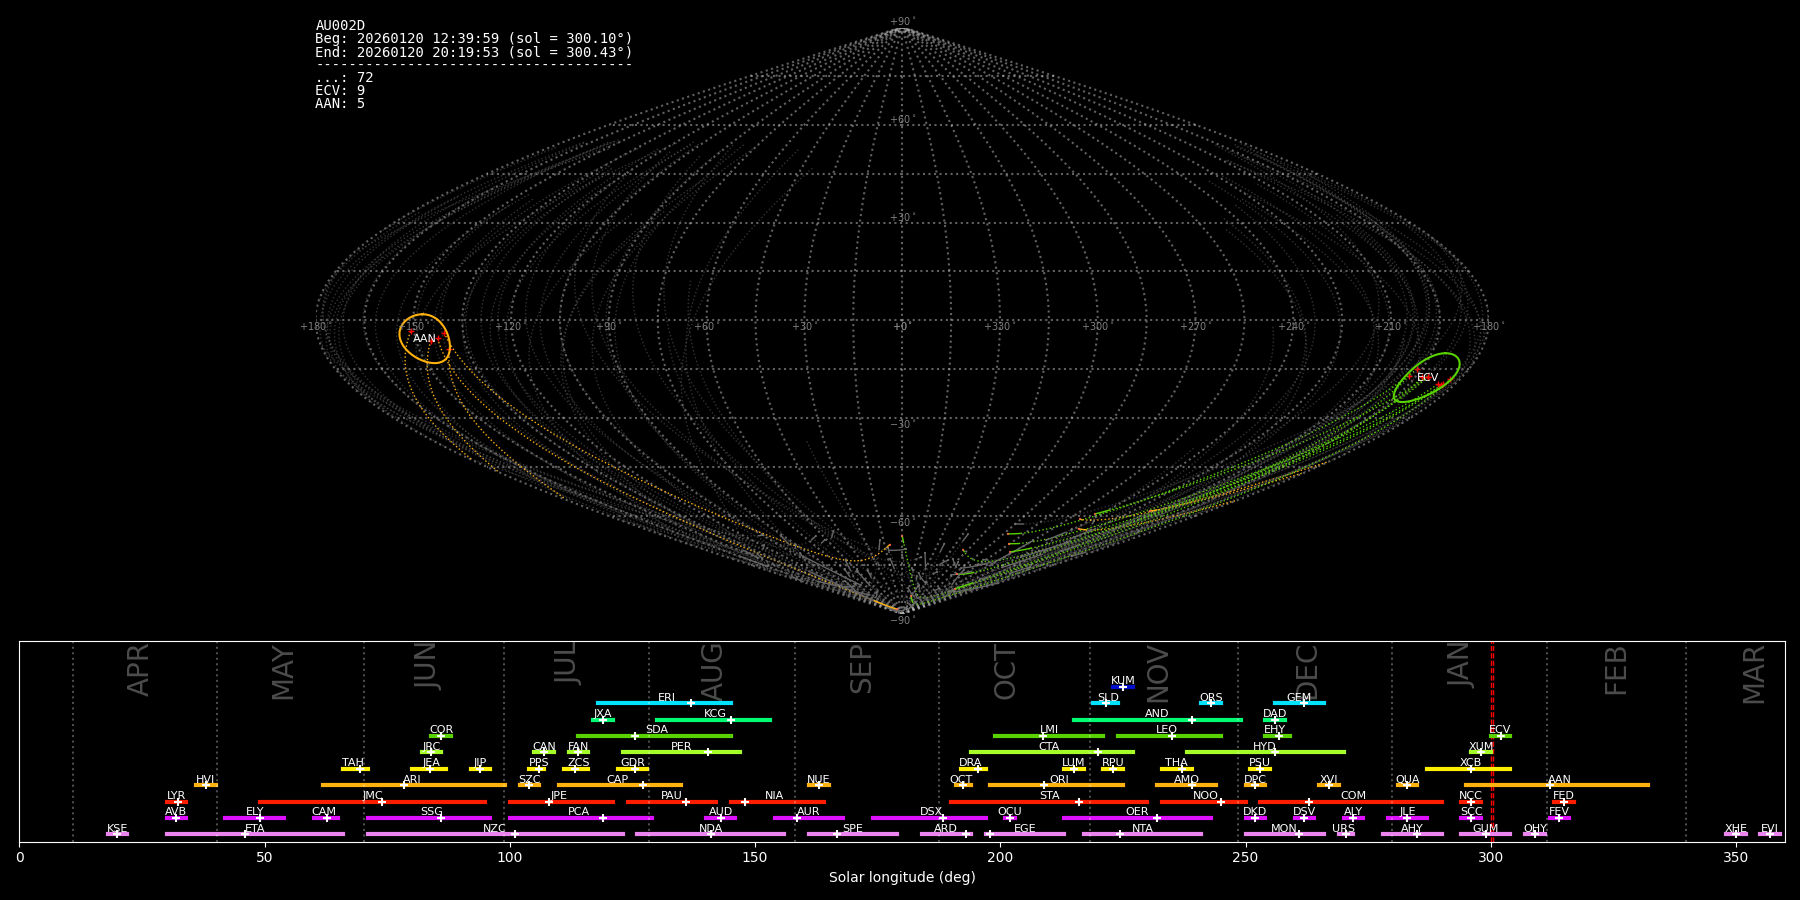Screen dimensions: 1800x900
Task: Click the ARI shower label in timeline
Action: coord(412,780)
